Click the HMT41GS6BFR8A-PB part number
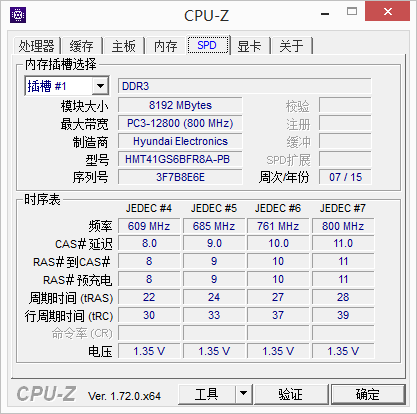The width and height of the screenshot is (417, 414). pos(180,159)
